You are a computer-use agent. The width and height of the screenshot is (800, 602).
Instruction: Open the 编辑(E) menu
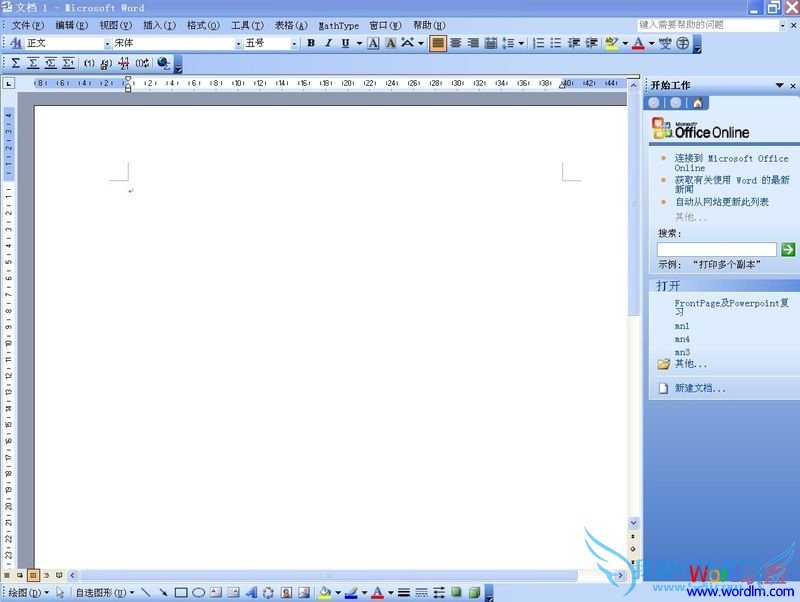pos(71,25)
